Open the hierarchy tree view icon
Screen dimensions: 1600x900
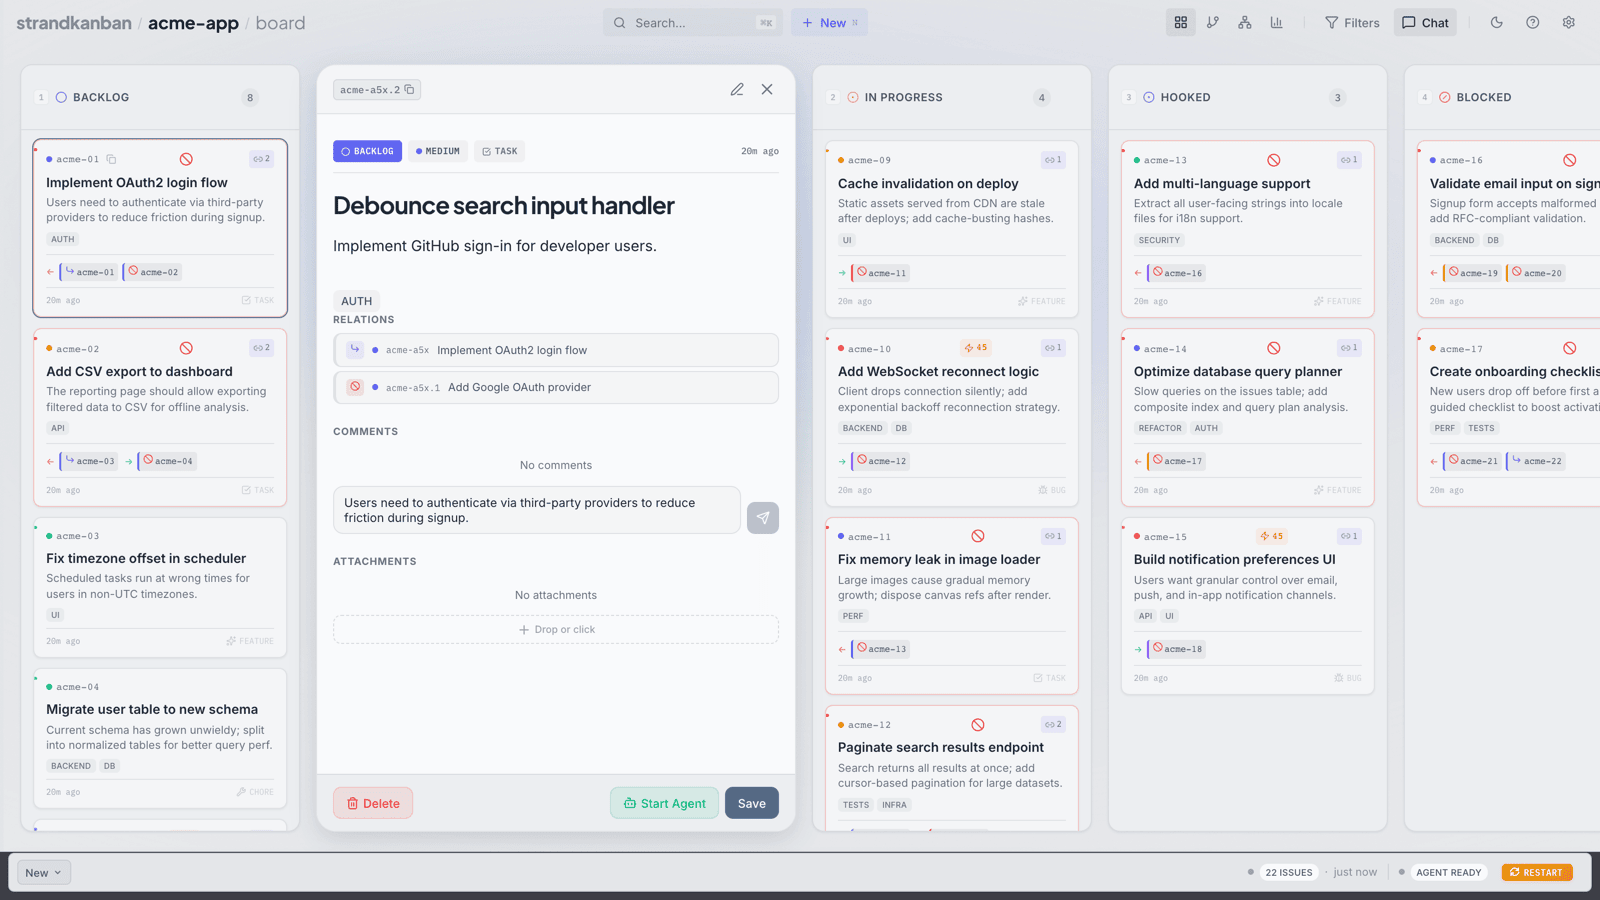pyautogui.click(x=1245, y=23)
